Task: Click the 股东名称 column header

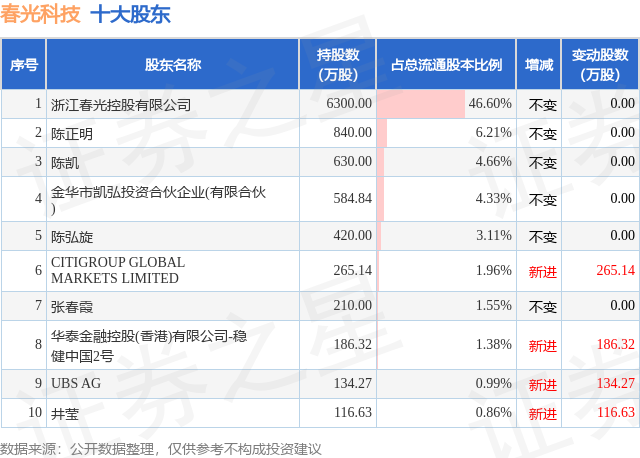Action: (x=172, y=65)
